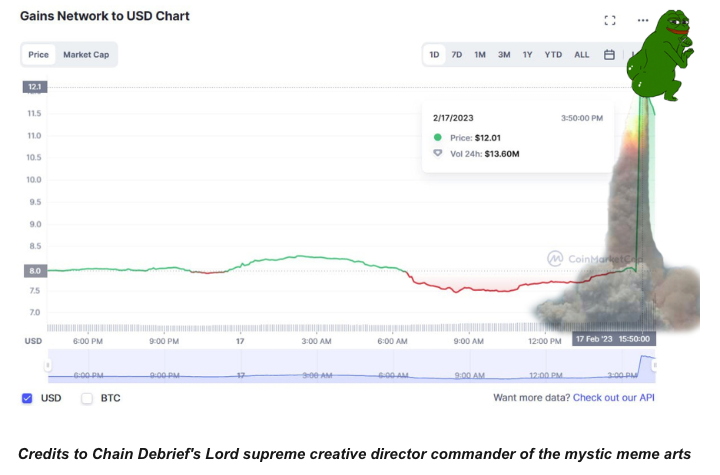Screen dimensions: 720x475
Task: Click the 9:00 PM x-axis label
Action: pos(164,341)
